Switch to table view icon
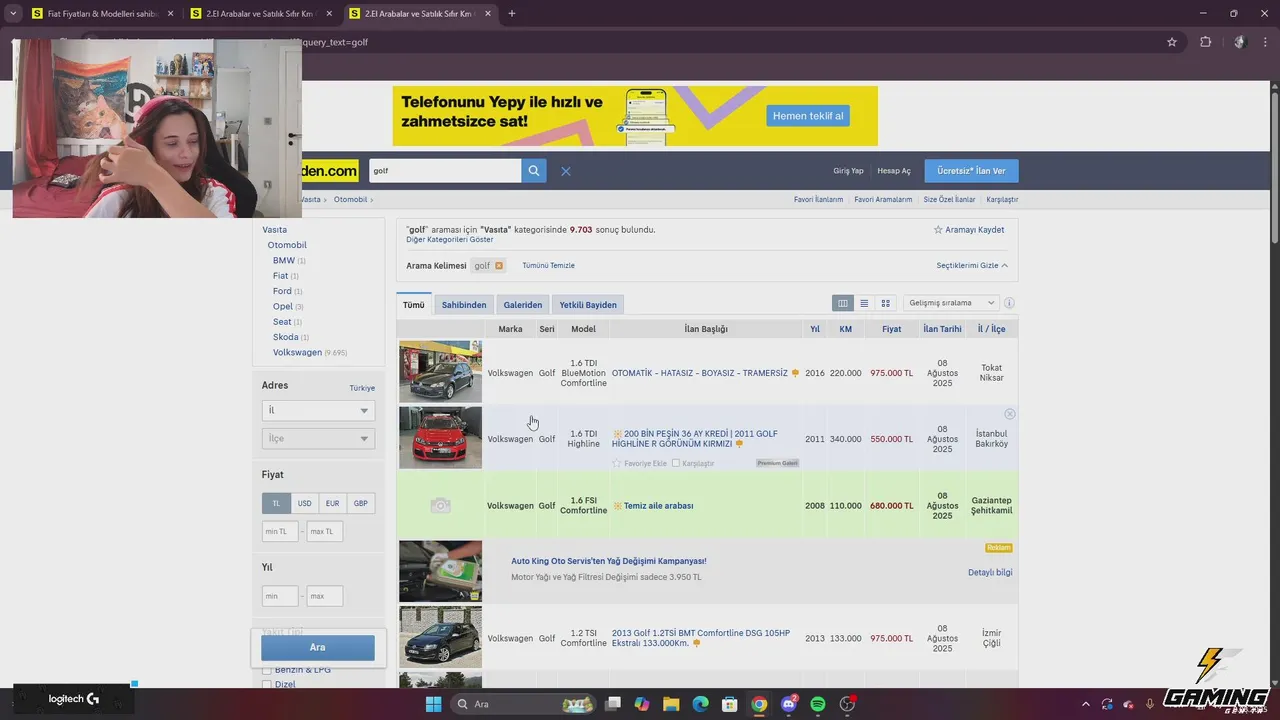 point(843,303)
